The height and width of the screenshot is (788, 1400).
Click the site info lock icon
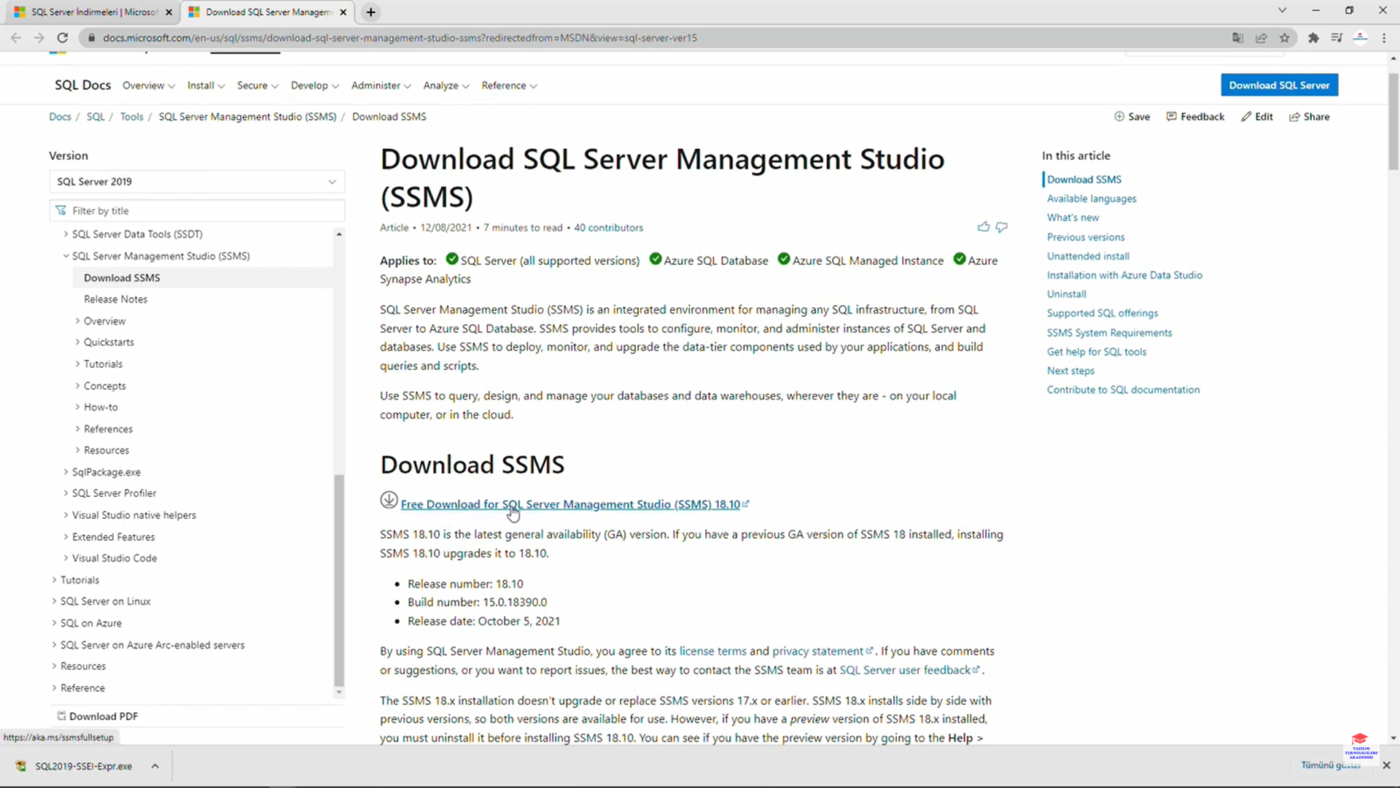(x=92, y=38)
